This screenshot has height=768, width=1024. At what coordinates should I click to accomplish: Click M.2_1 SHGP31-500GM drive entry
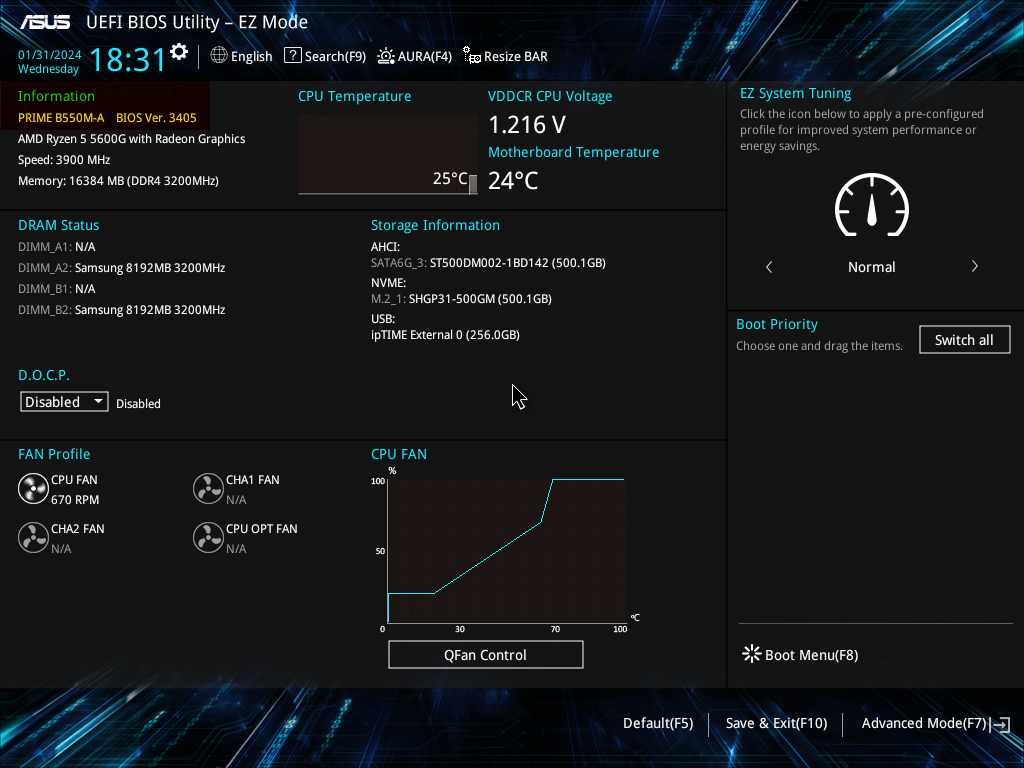coord(461,298)
